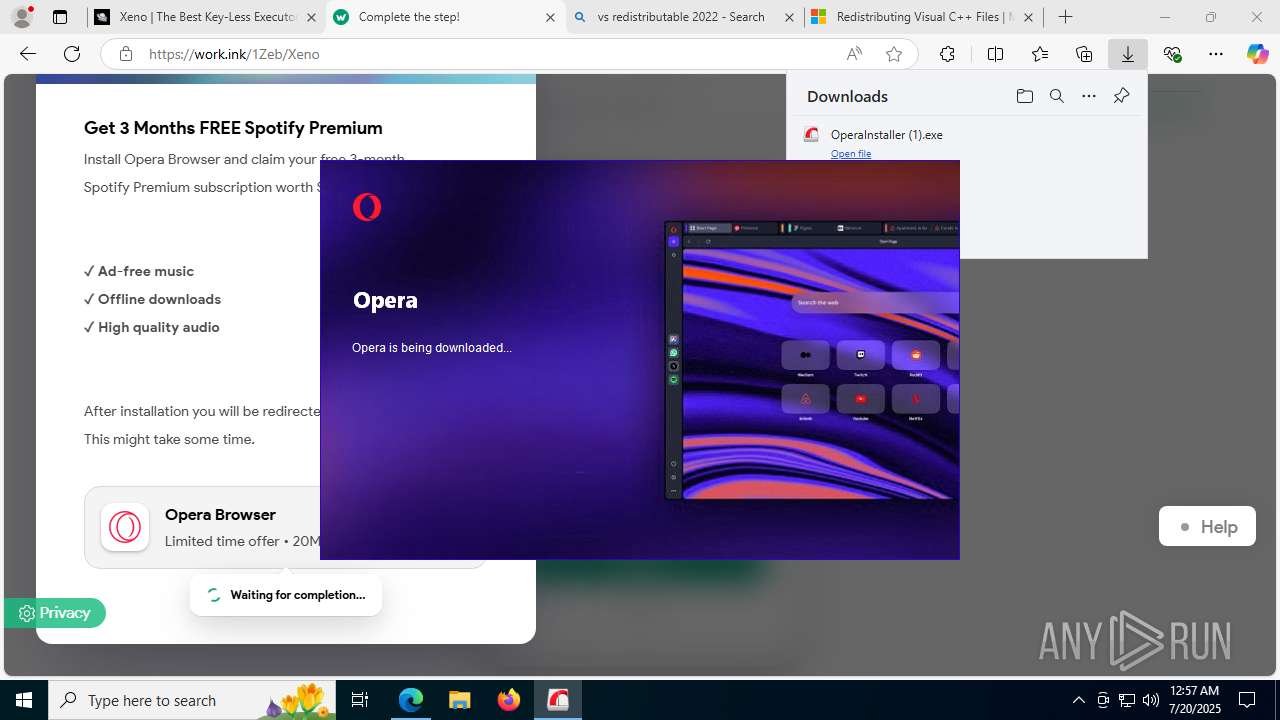The width and height of the screenshot is (1280, 720).
Task: Click the taskbar clock and date
Action: [1194, 700]
